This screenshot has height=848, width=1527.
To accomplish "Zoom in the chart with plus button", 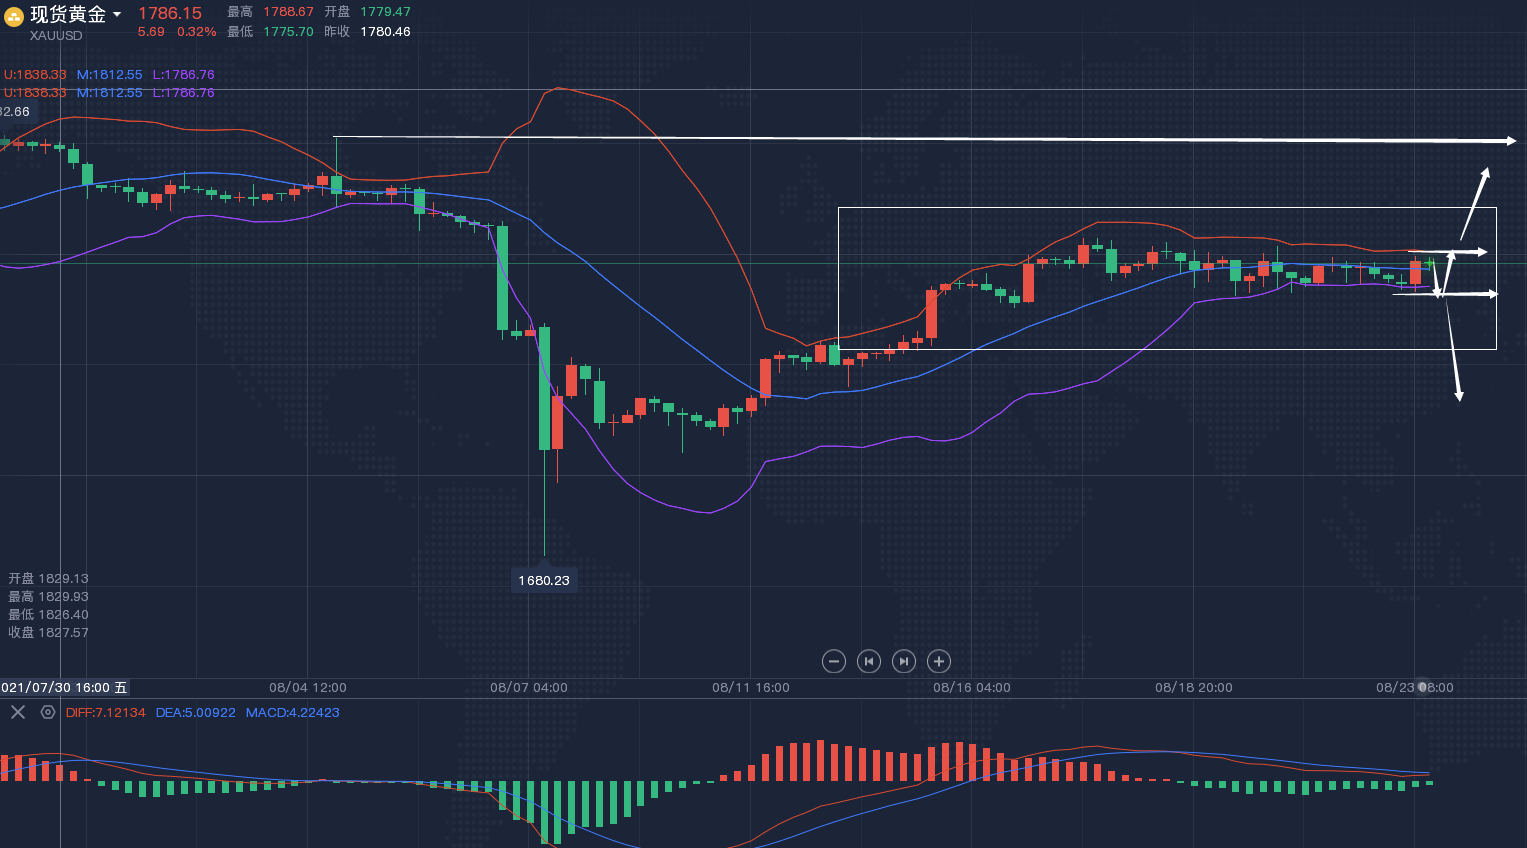I will (939, 661).
